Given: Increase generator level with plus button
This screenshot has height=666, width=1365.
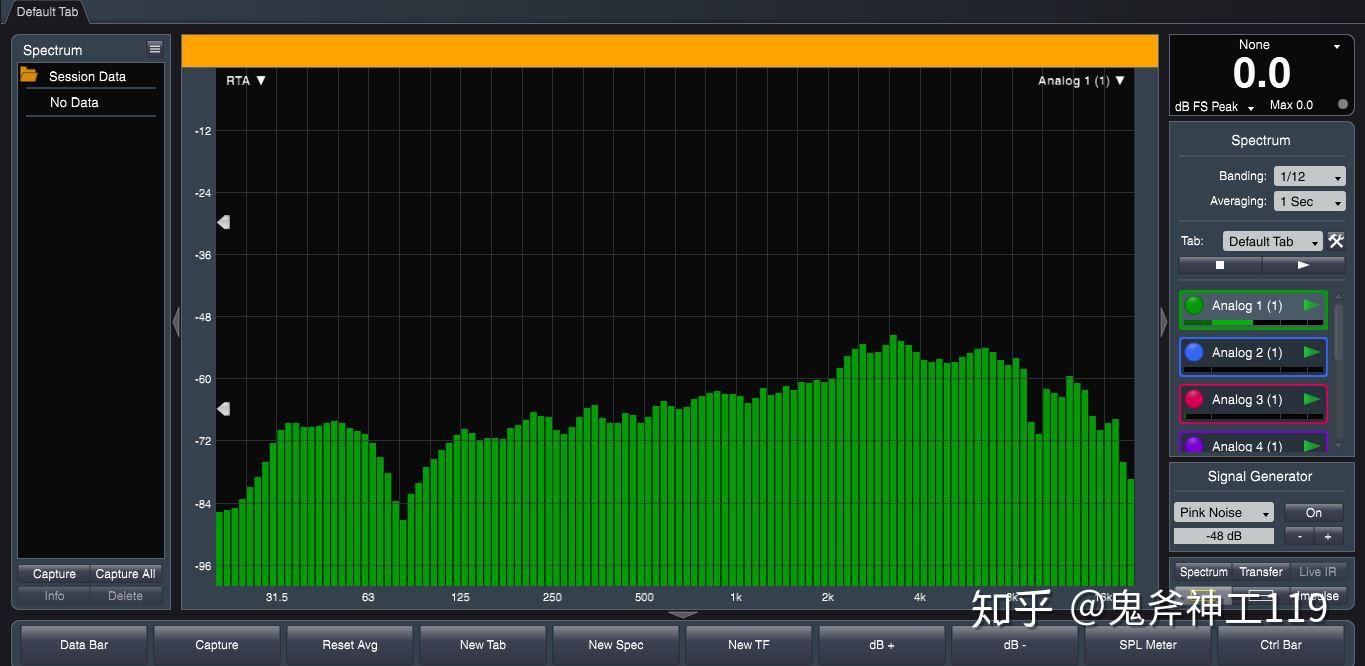Looking at the screenshot, I should pyautogui.click(x=1328, y=536).
